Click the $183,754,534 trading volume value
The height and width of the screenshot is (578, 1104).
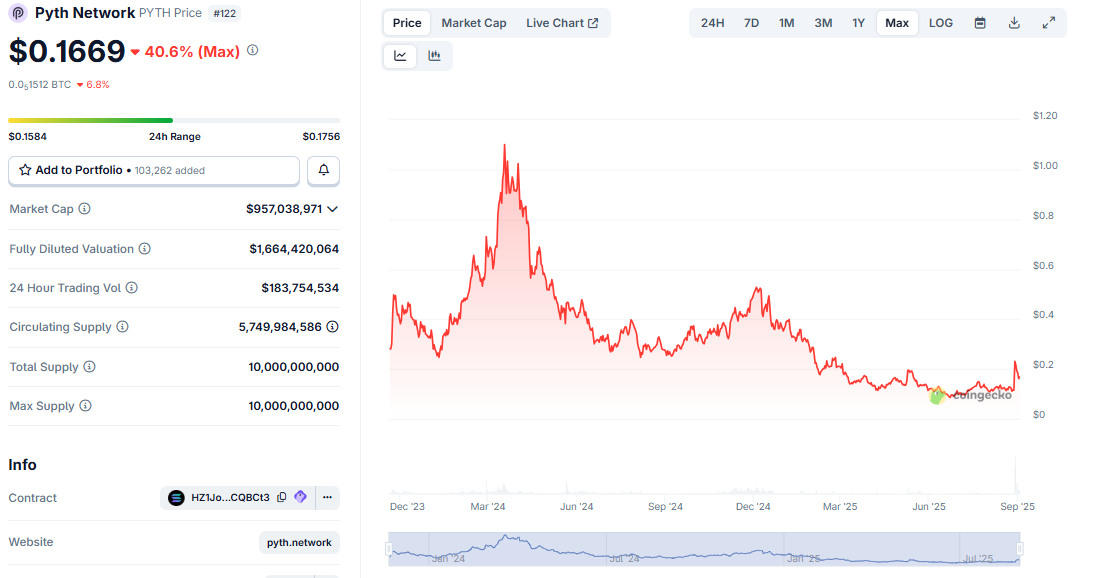300,288
